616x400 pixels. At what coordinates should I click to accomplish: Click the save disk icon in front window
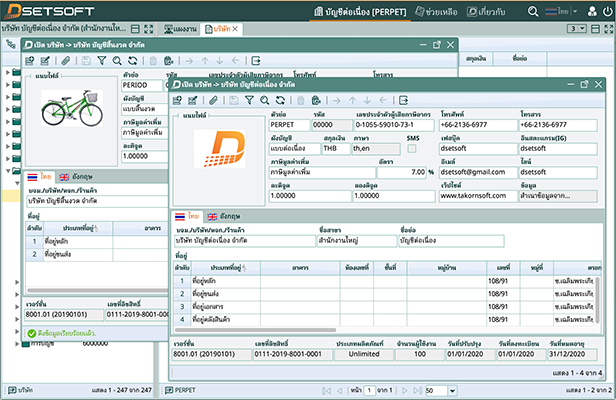tap(234, 100)
